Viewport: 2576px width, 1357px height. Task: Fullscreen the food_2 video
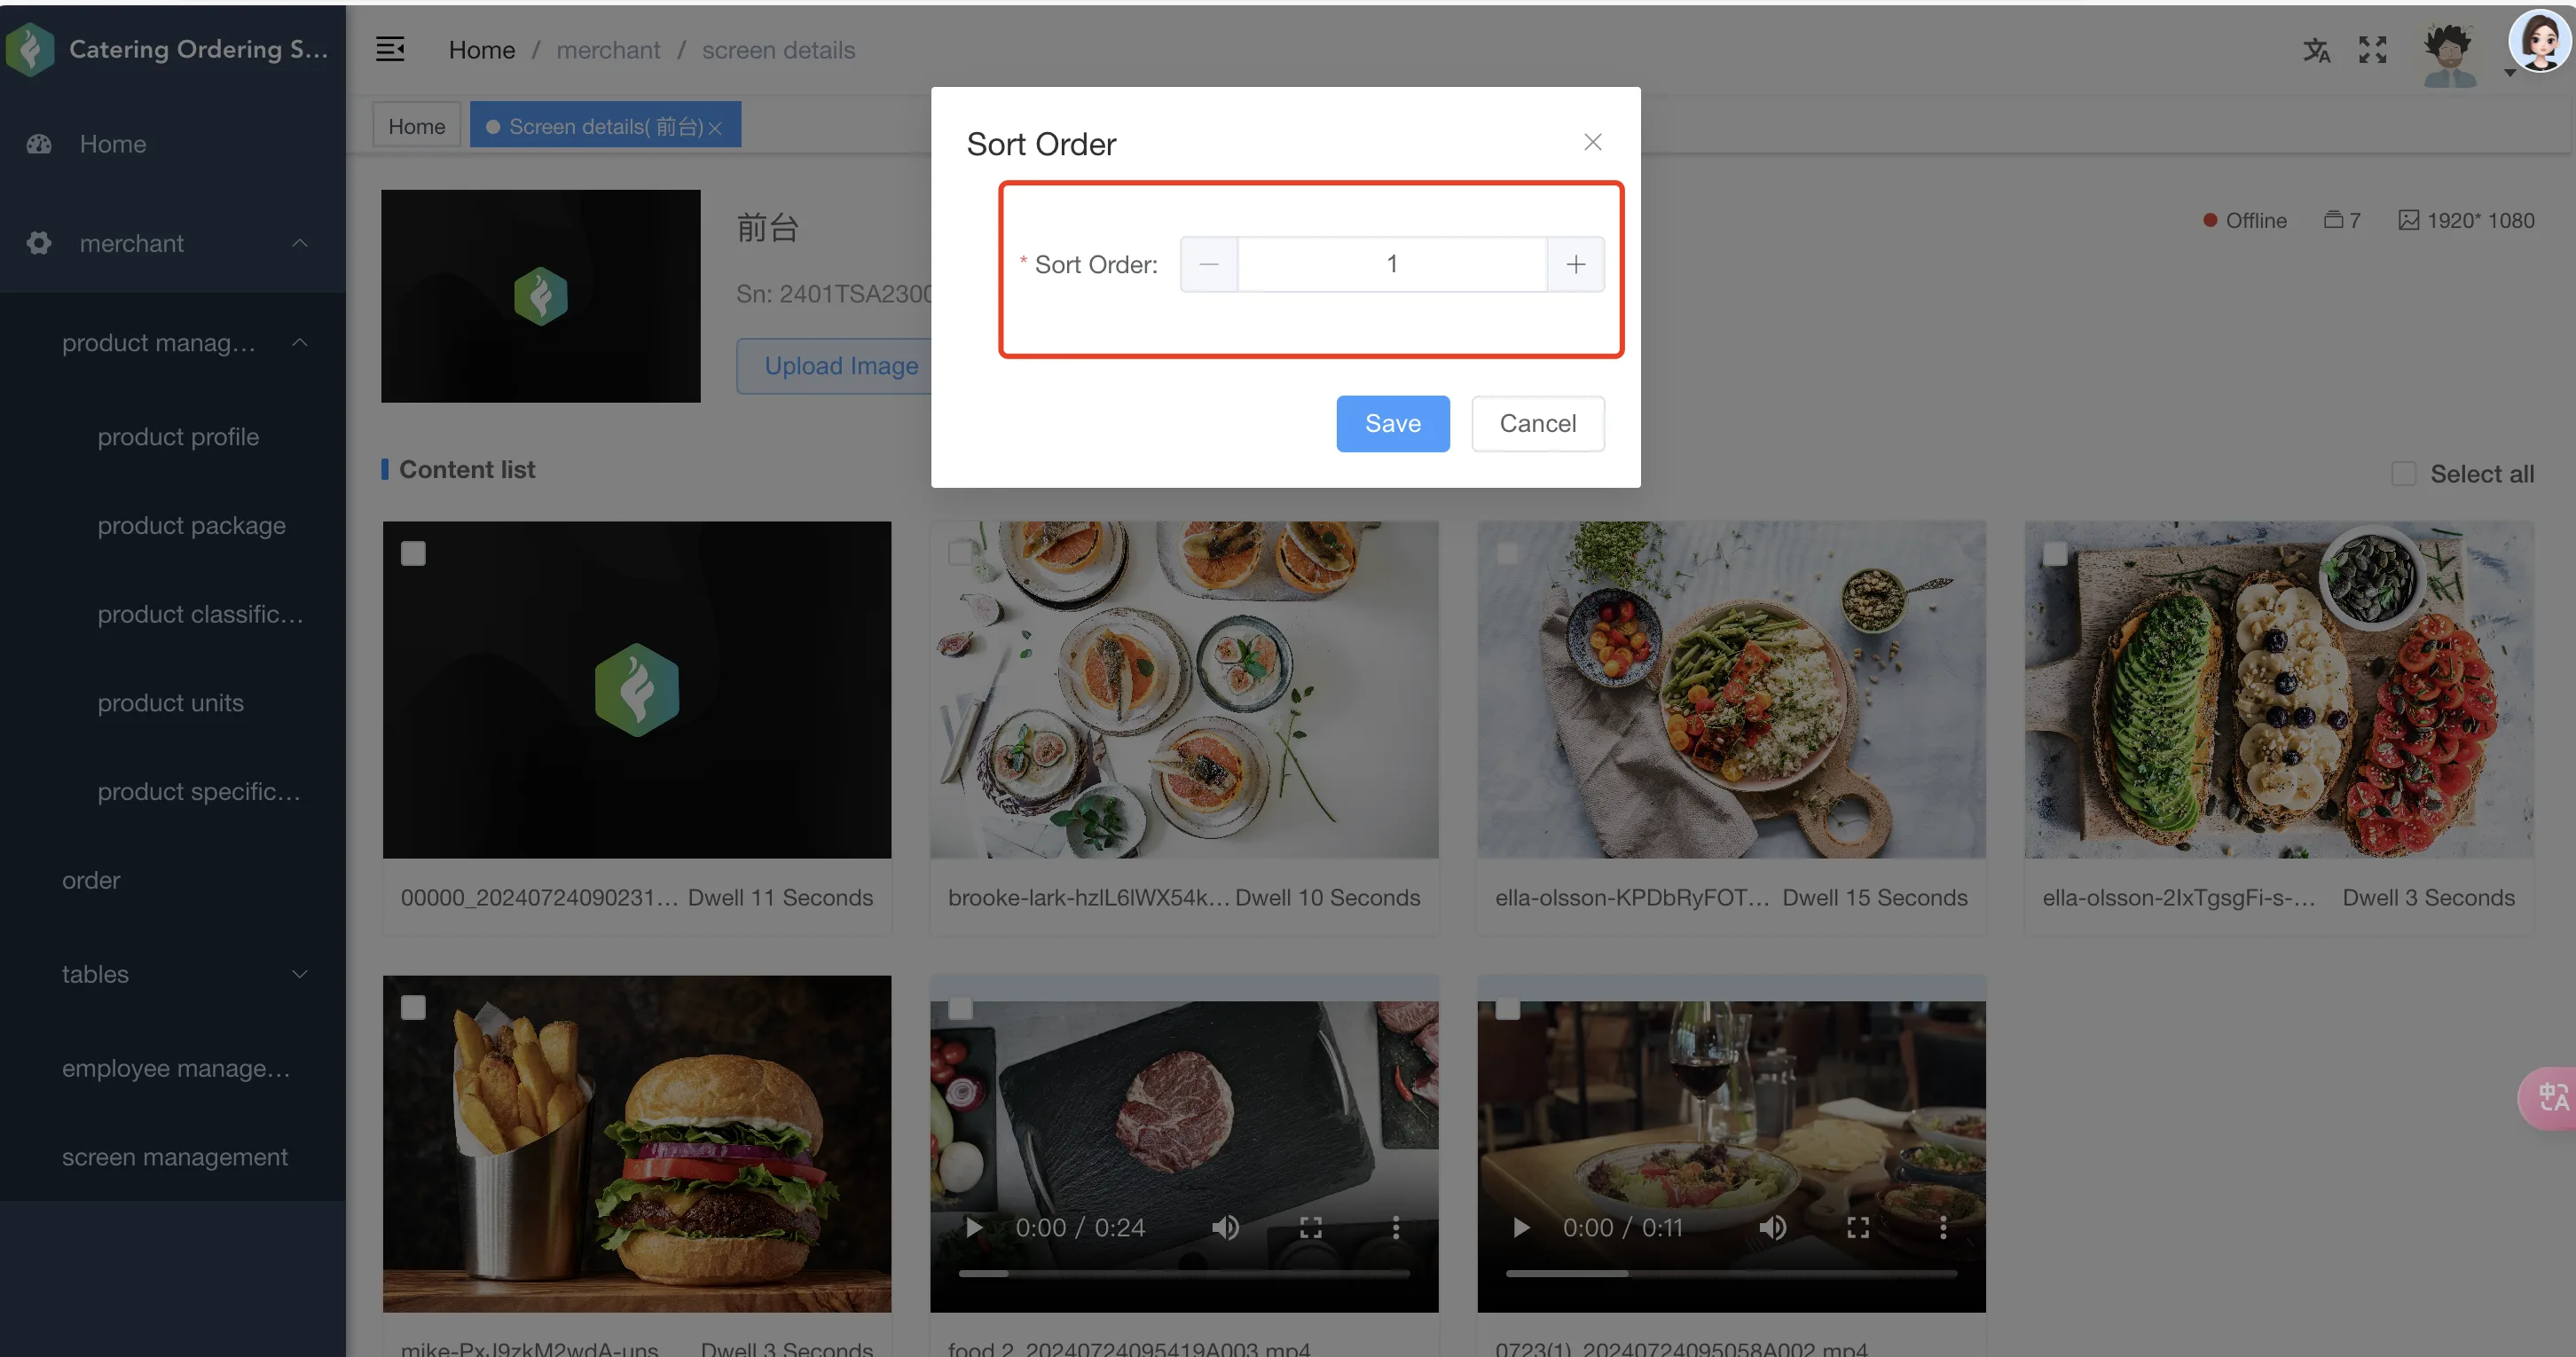[x=1310, y=1227]
